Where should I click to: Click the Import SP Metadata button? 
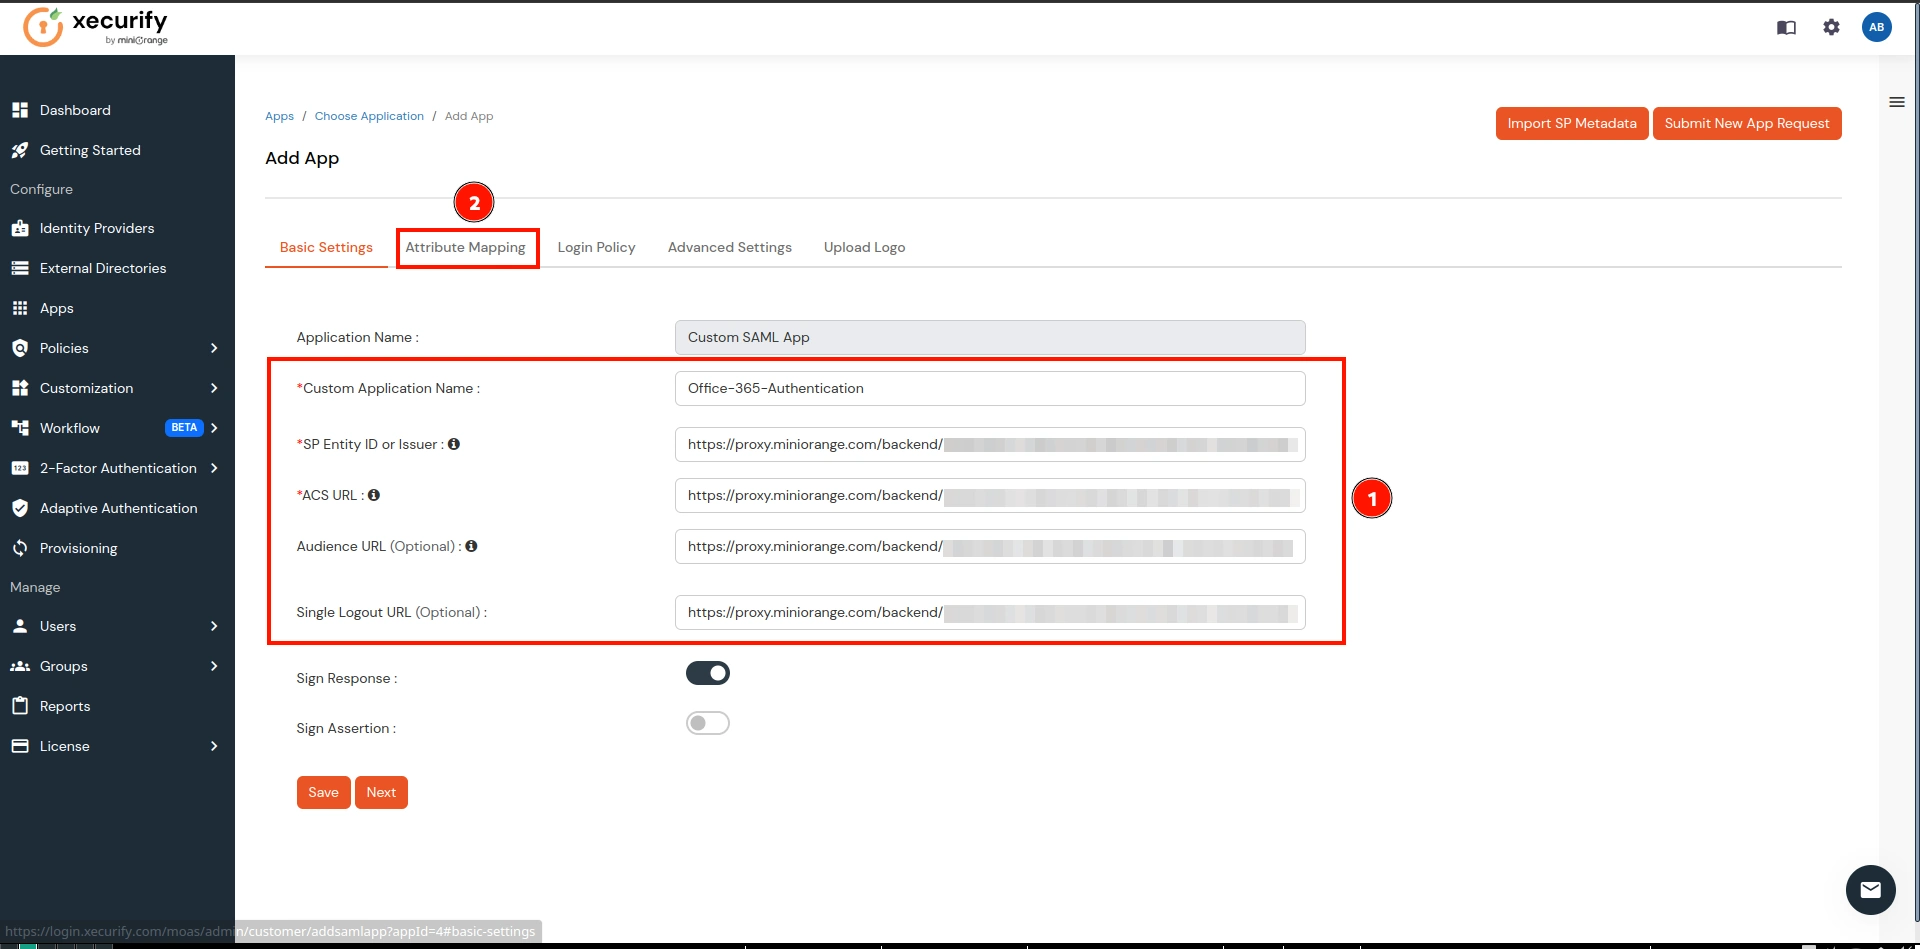(1570, 123)
